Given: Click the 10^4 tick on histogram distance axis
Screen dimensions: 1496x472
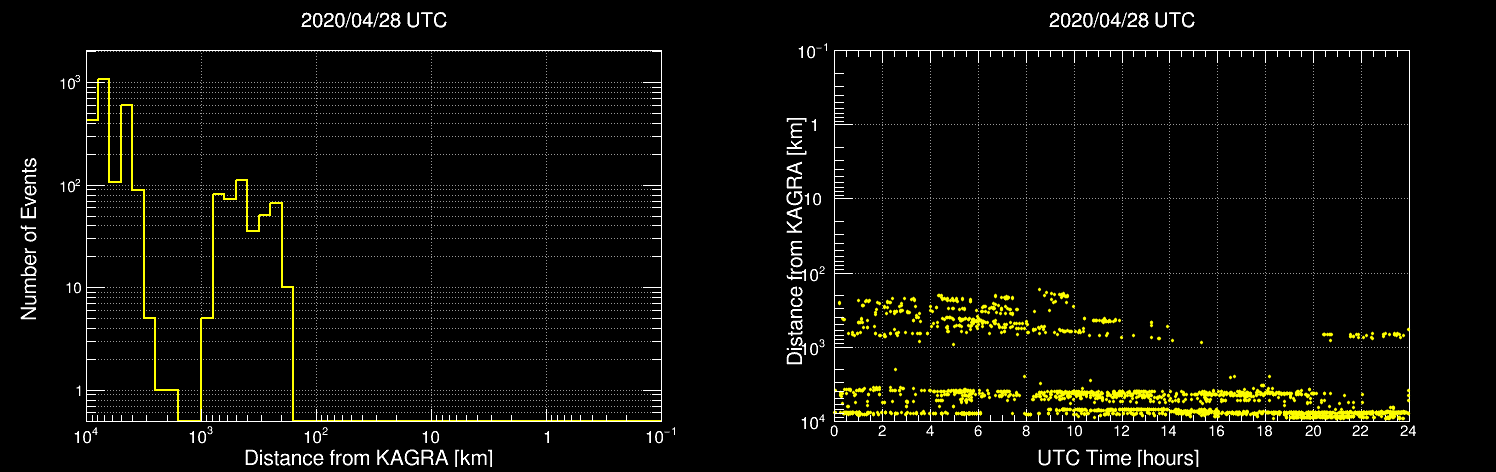Looking at the screenshot, I should 86,435.
